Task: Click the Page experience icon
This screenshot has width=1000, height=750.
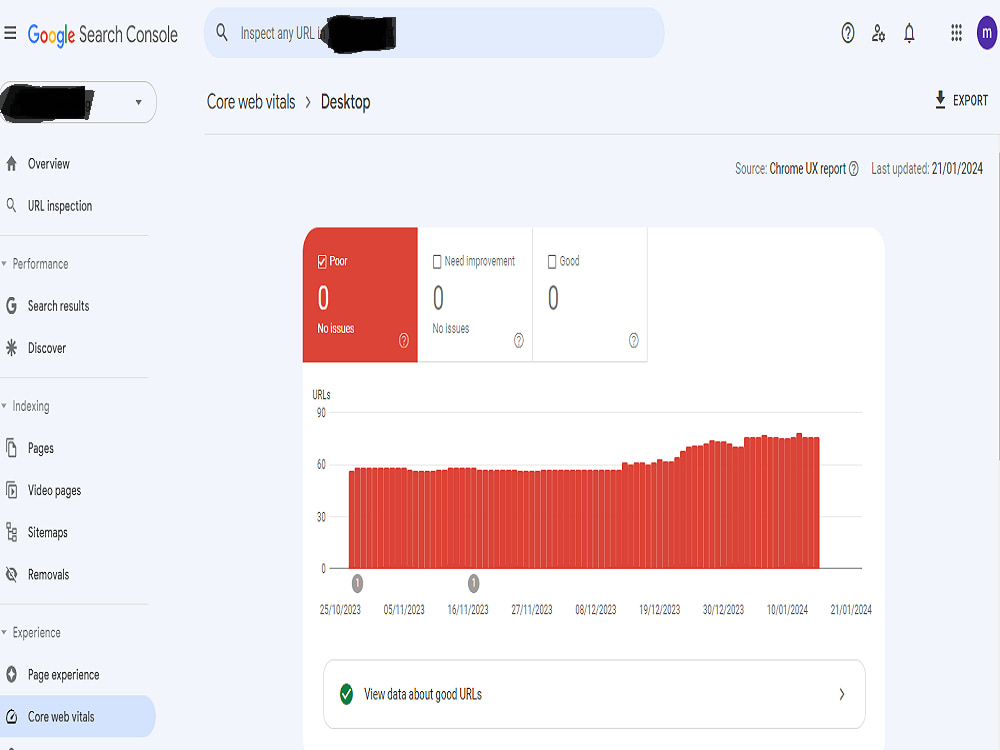Action: [x=11, y=674]
